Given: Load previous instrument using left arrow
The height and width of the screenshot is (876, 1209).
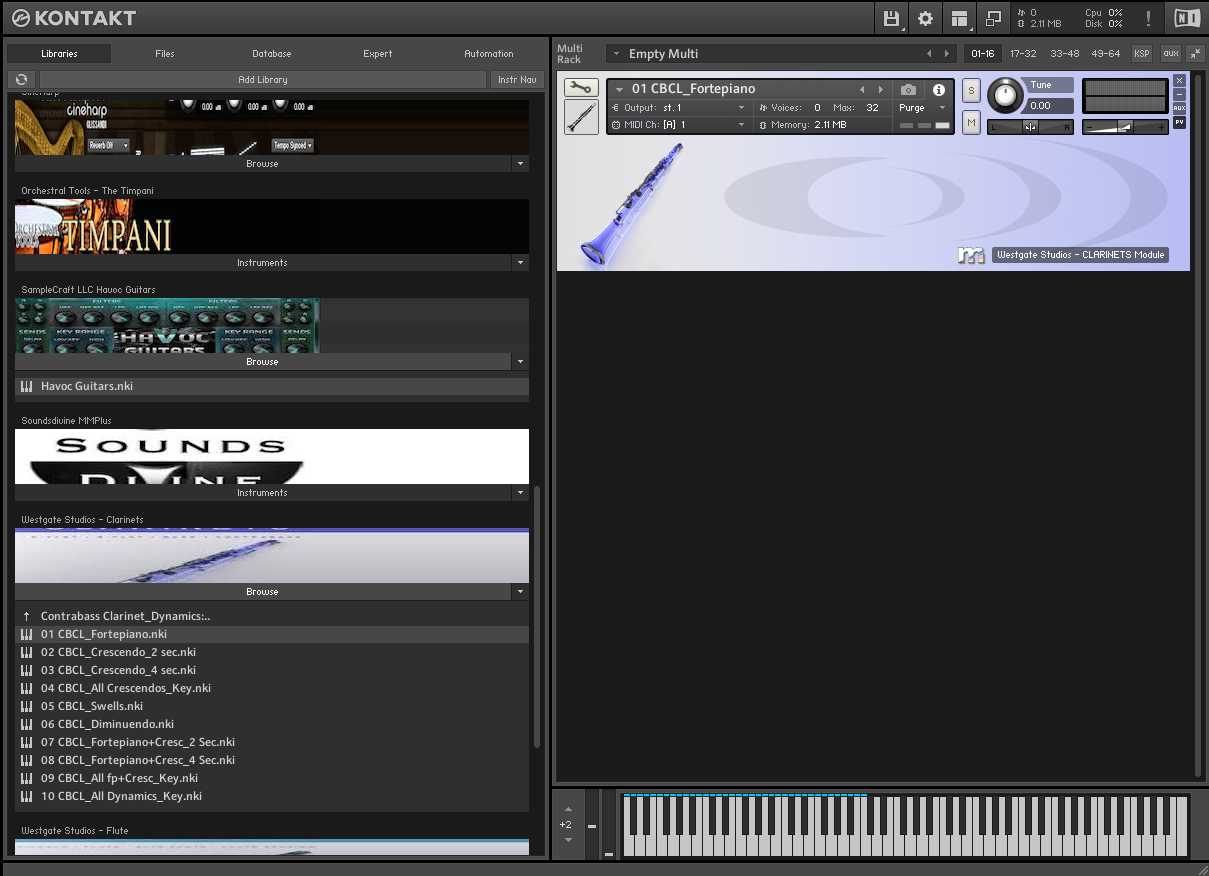Looking at the screenshot, I should tap(862, 90).
